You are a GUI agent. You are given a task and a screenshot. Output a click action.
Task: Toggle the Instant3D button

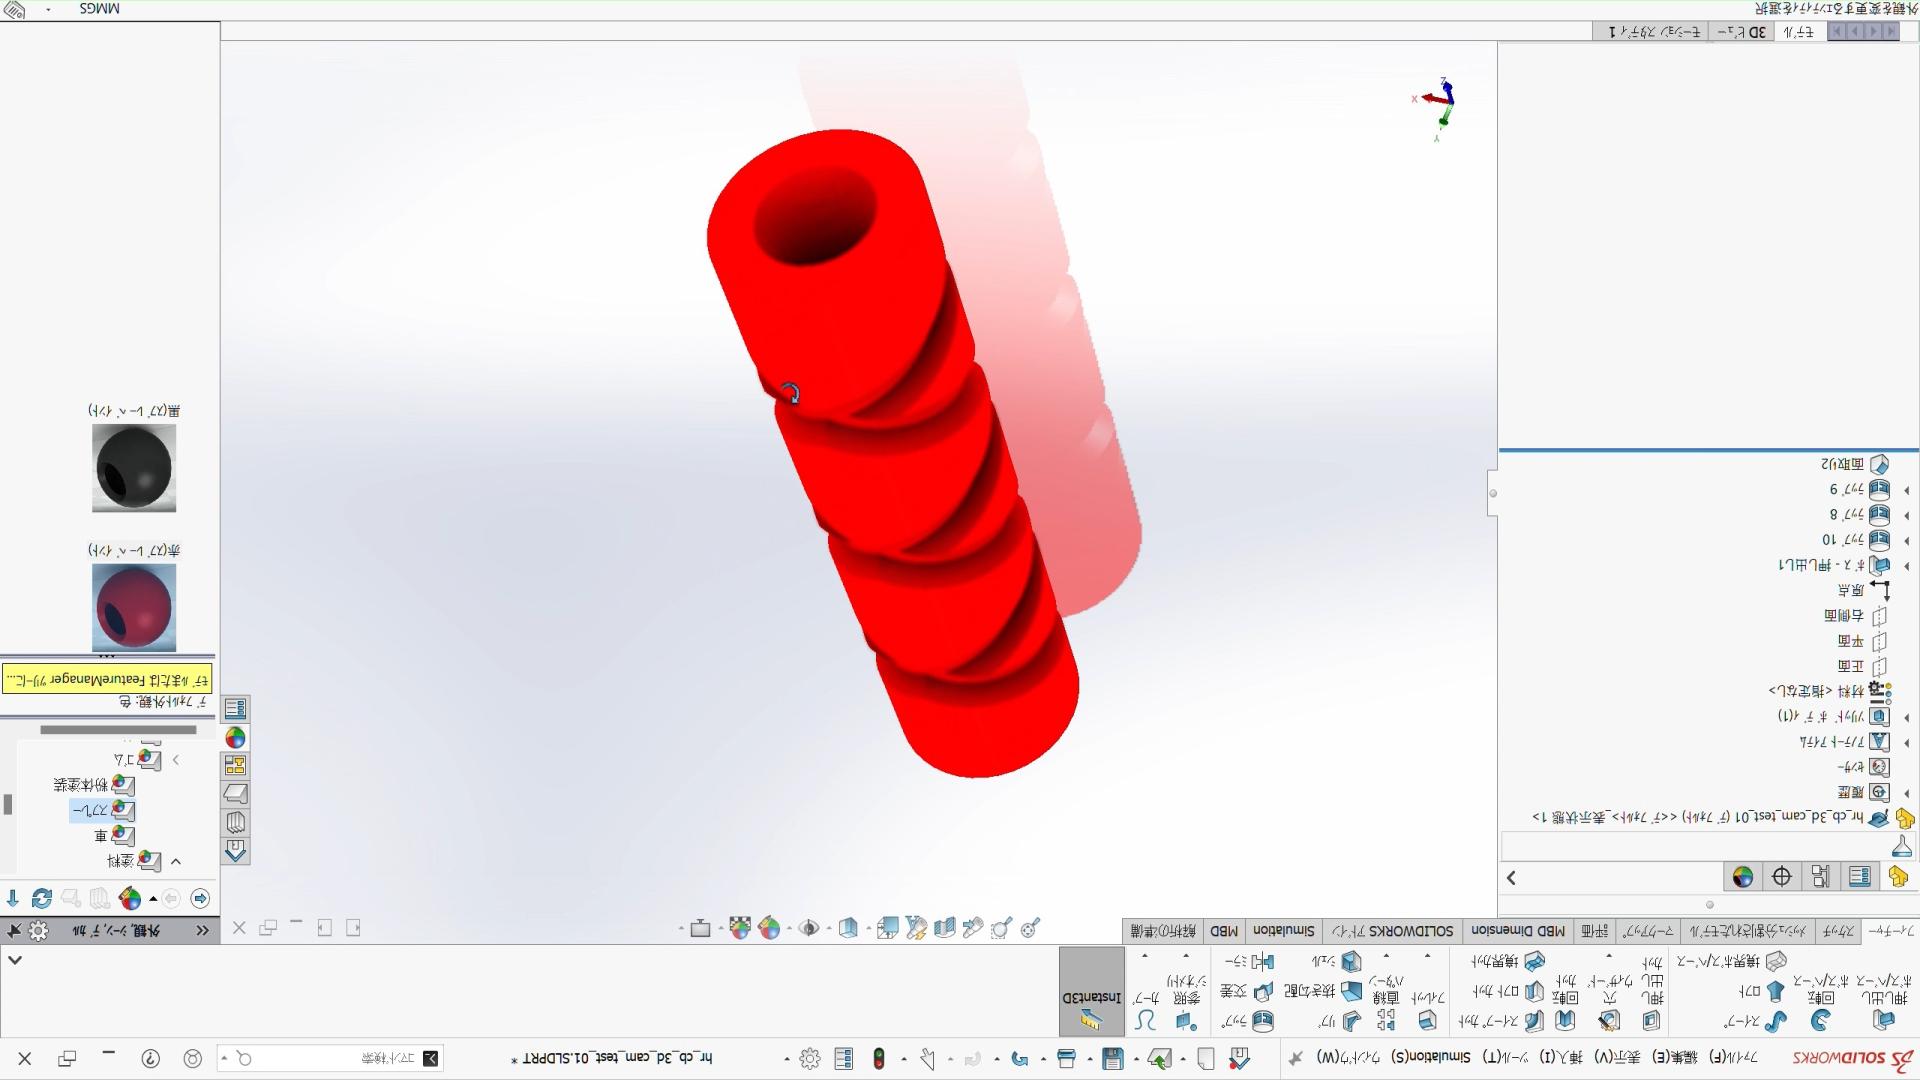click(x=1092, y=992)
